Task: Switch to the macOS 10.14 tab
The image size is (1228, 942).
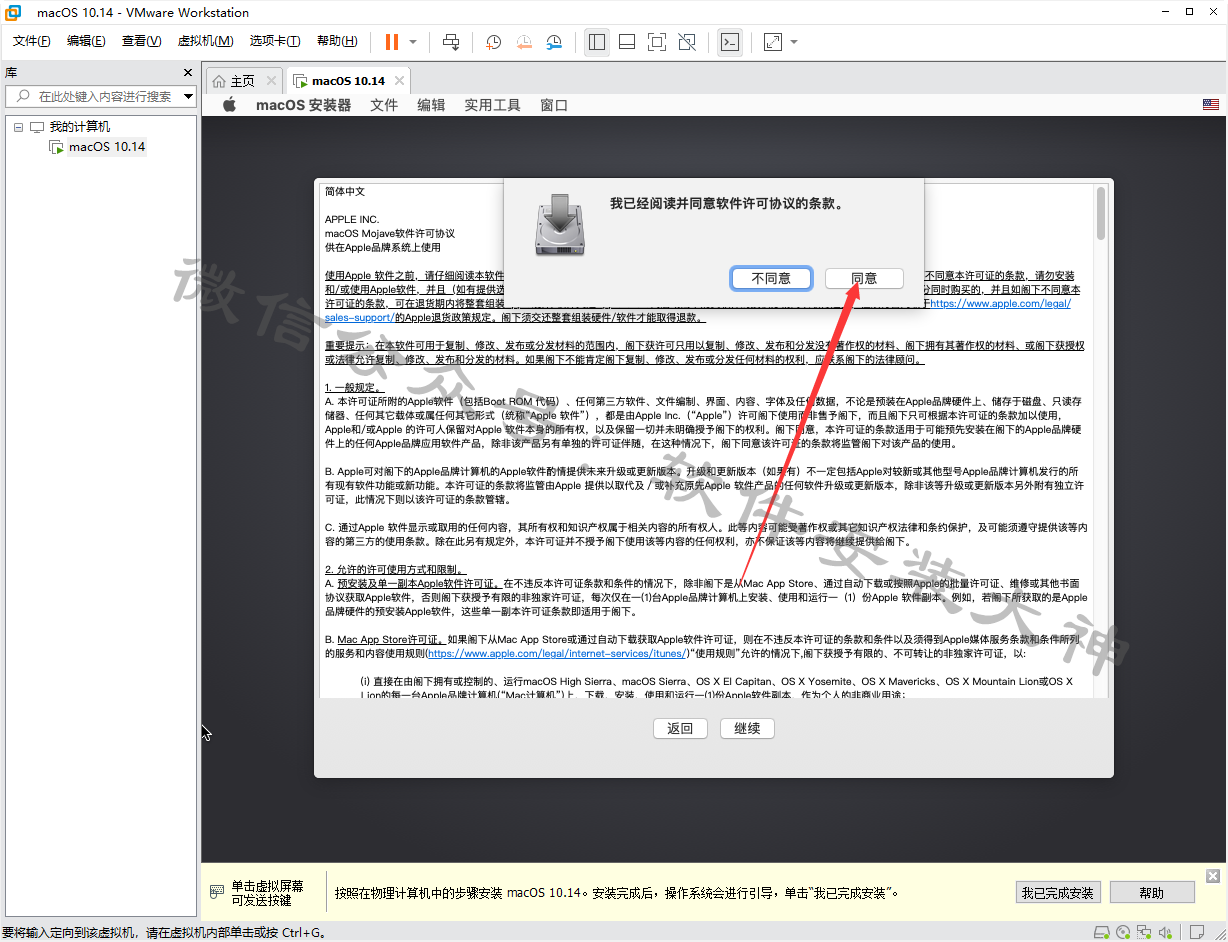Action: pos(348,81)
